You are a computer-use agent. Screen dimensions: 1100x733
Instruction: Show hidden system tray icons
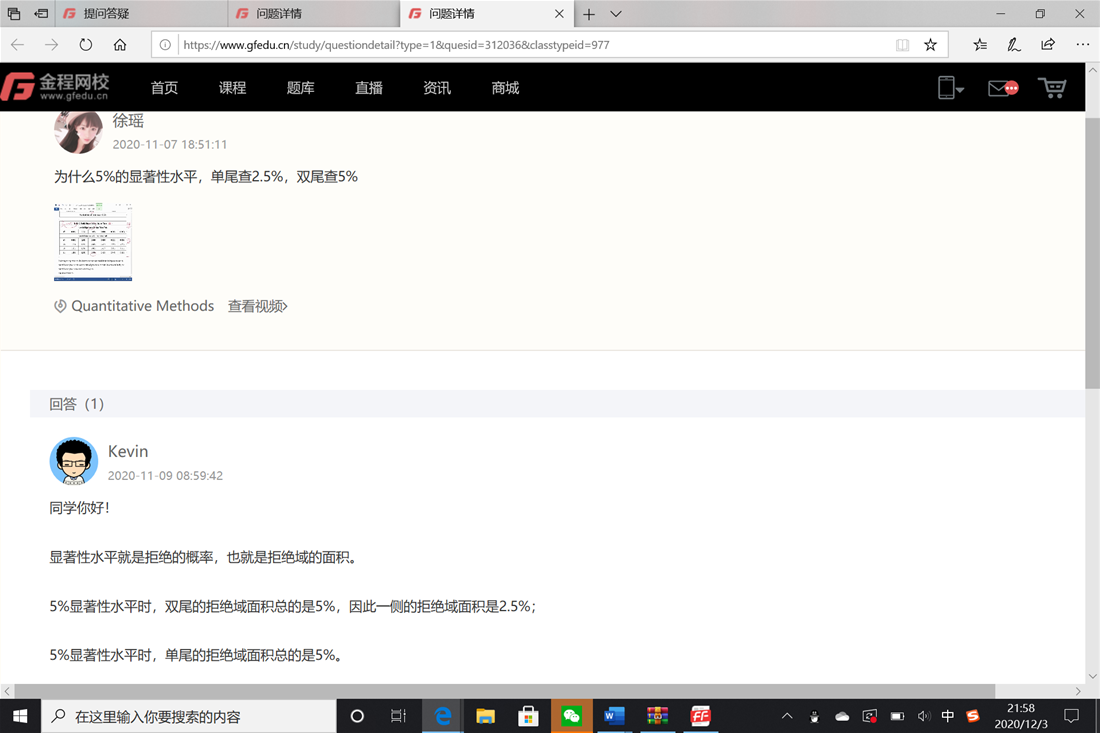click(x=787, y=716)
